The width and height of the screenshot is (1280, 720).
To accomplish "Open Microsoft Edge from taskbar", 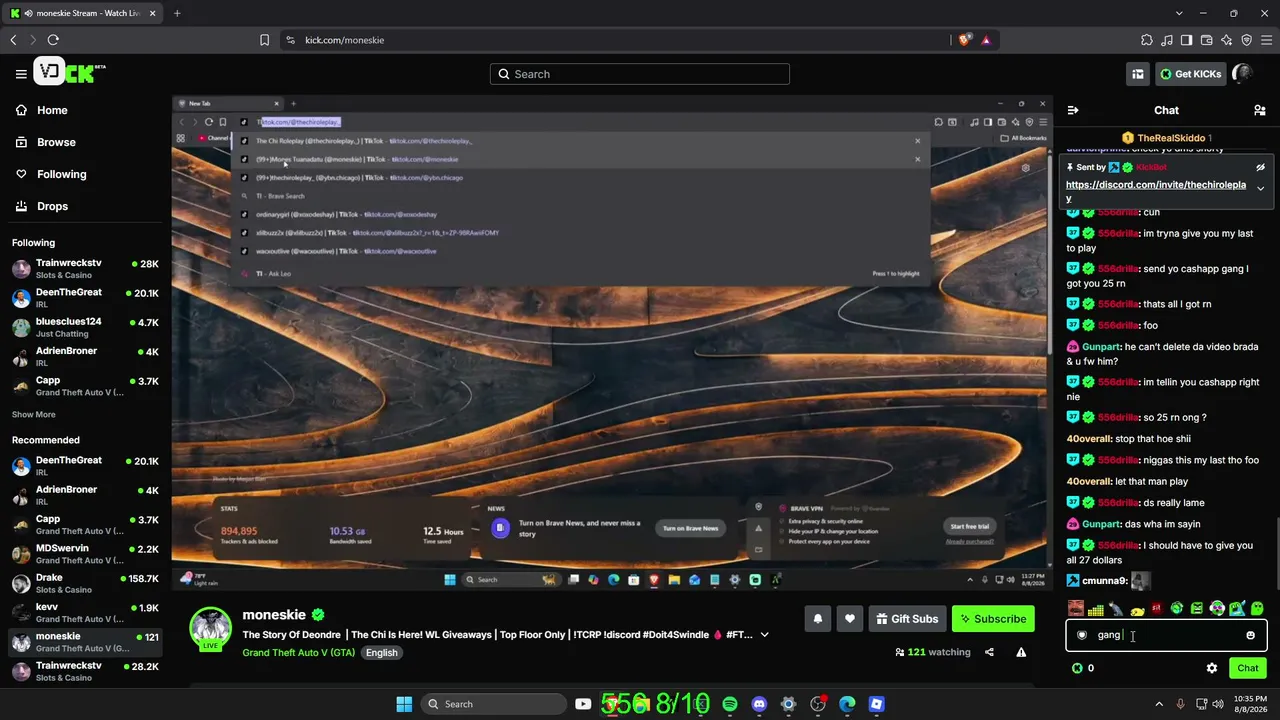I will 847,704.
